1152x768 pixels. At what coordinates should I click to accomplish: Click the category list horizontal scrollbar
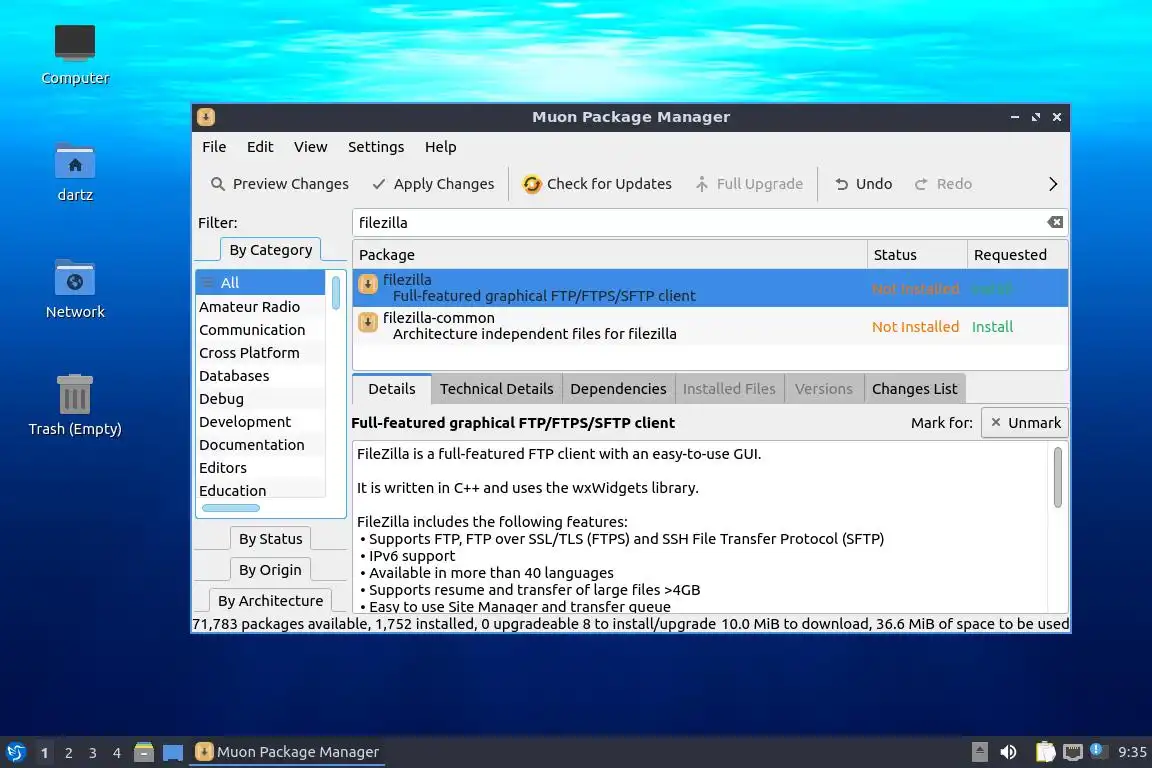click(231, 508)
